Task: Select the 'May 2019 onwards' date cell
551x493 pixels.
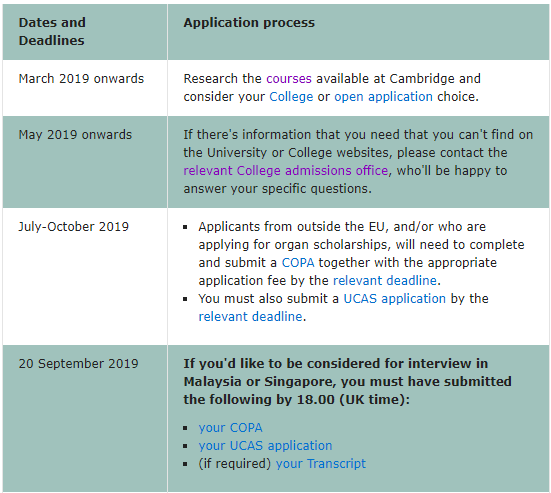Action: [x=75, y=135]
